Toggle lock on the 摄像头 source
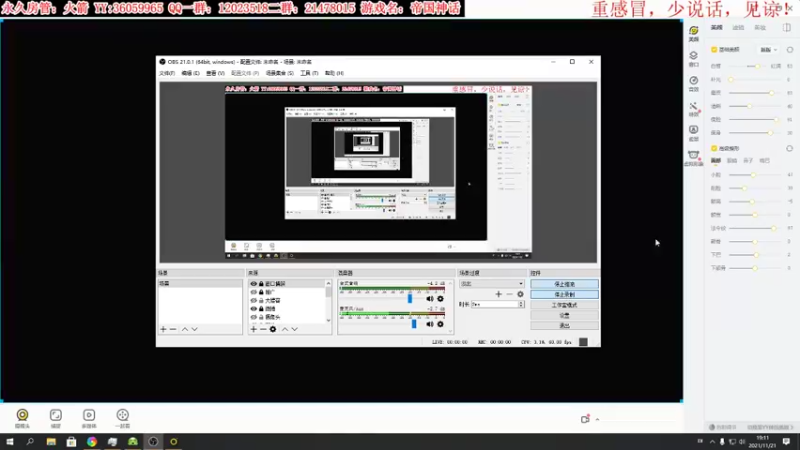 point(261,317)
